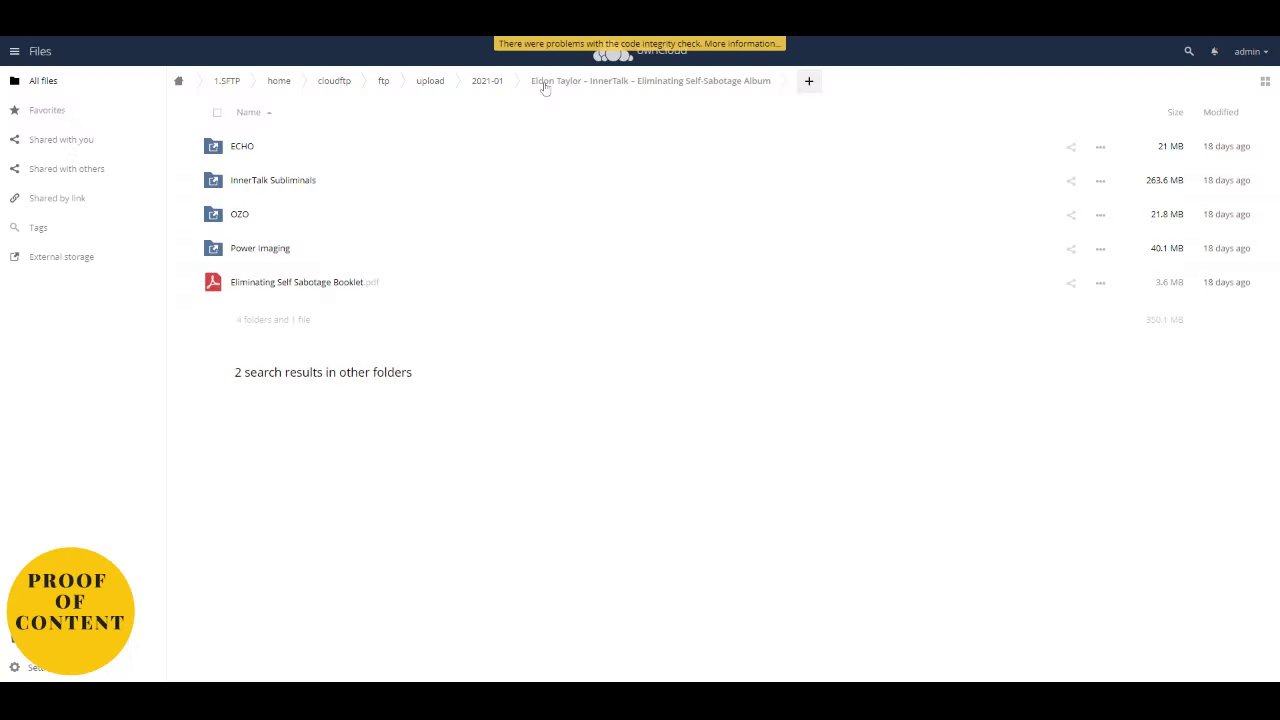Viewport: 1280px width, 720px height.
Task: Click the Files app title
Action: point(40,51)
